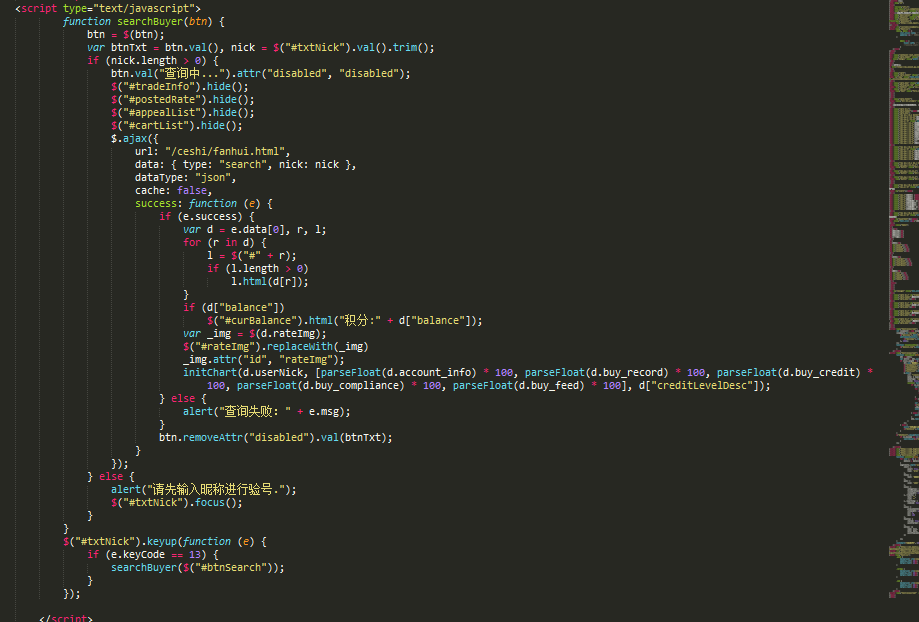Select the line hiding "#cartList"
The height and width of the screenshot is (622, 919).
click(176, 125)
